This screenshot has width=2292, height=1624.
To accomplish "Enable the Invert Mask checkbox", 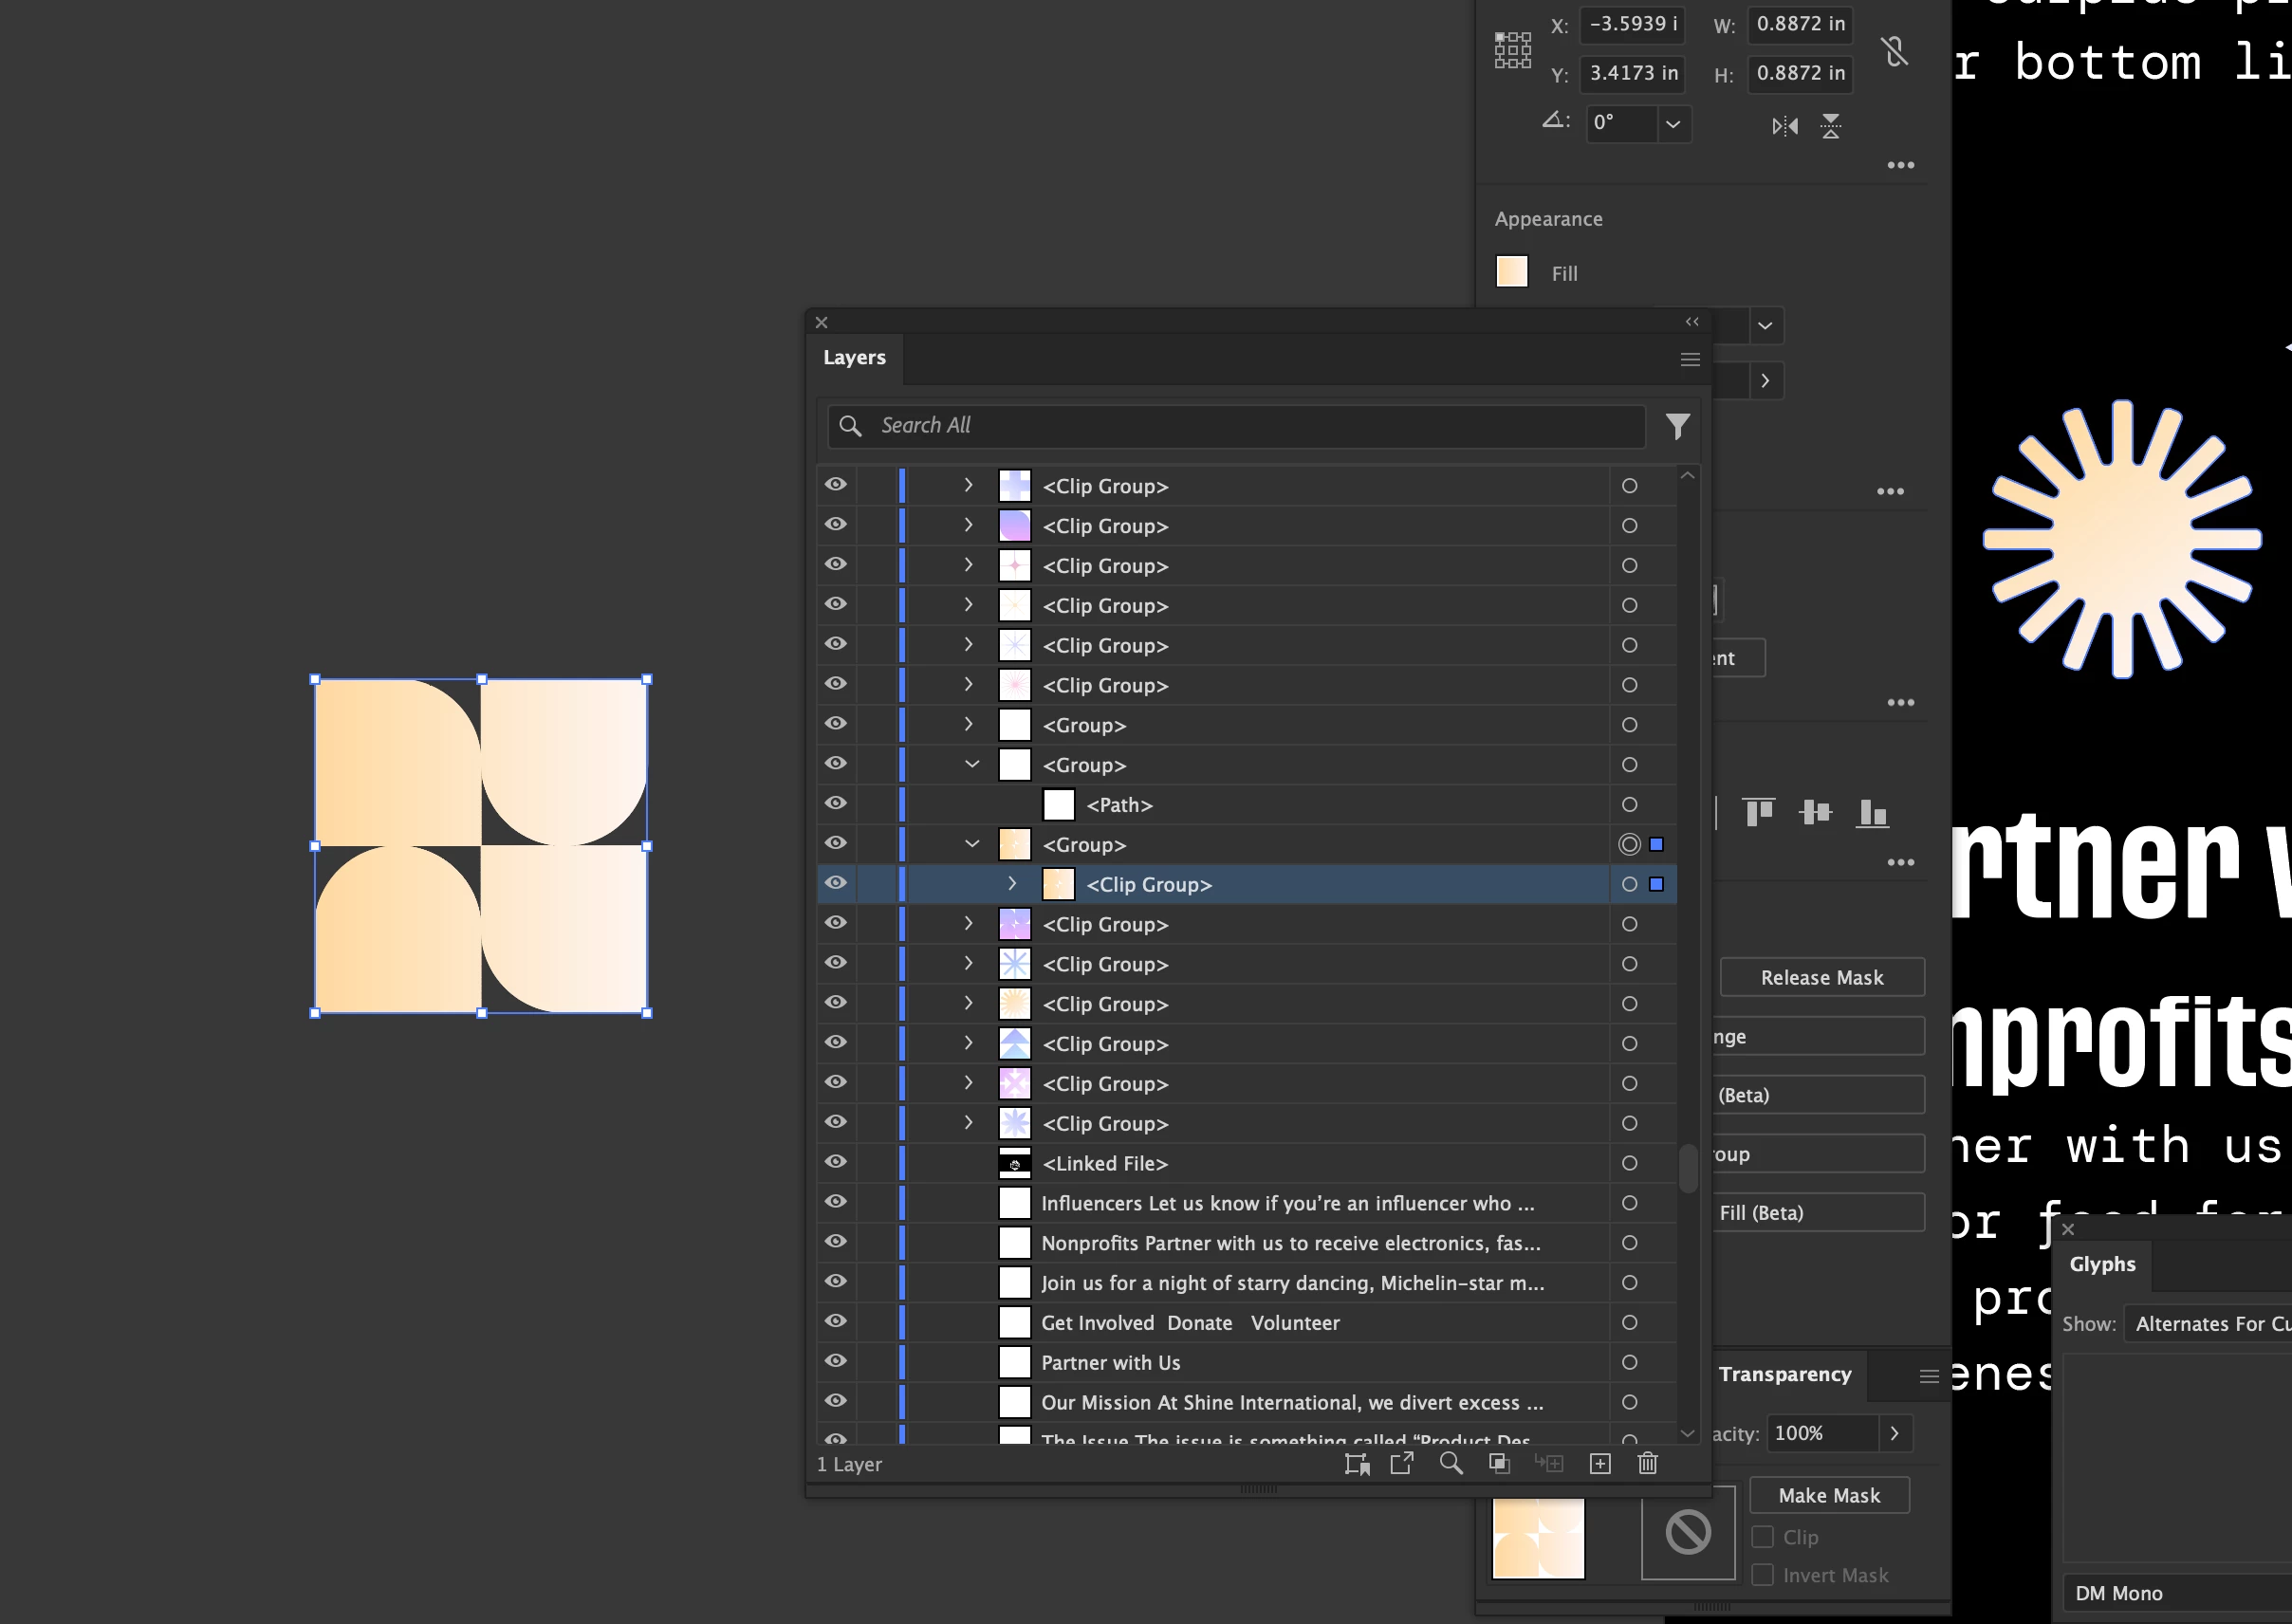I will pyautogui.click(x=1762, y=1575).
